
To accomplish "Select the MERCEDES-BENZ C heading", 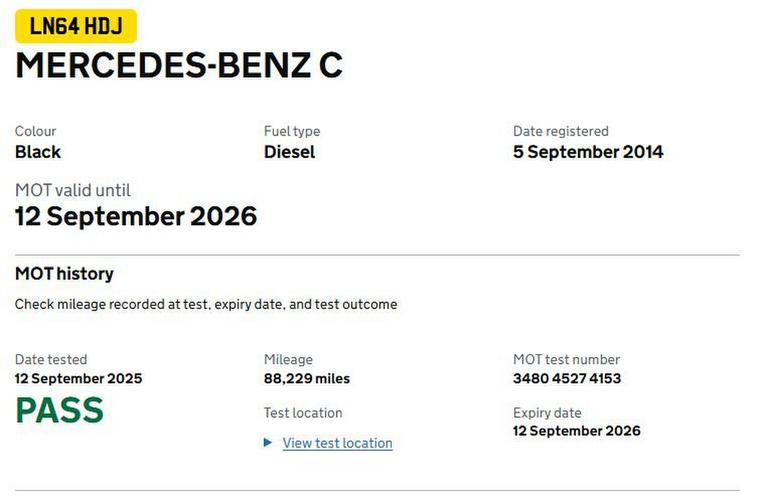I will click(x=179, y=65).
